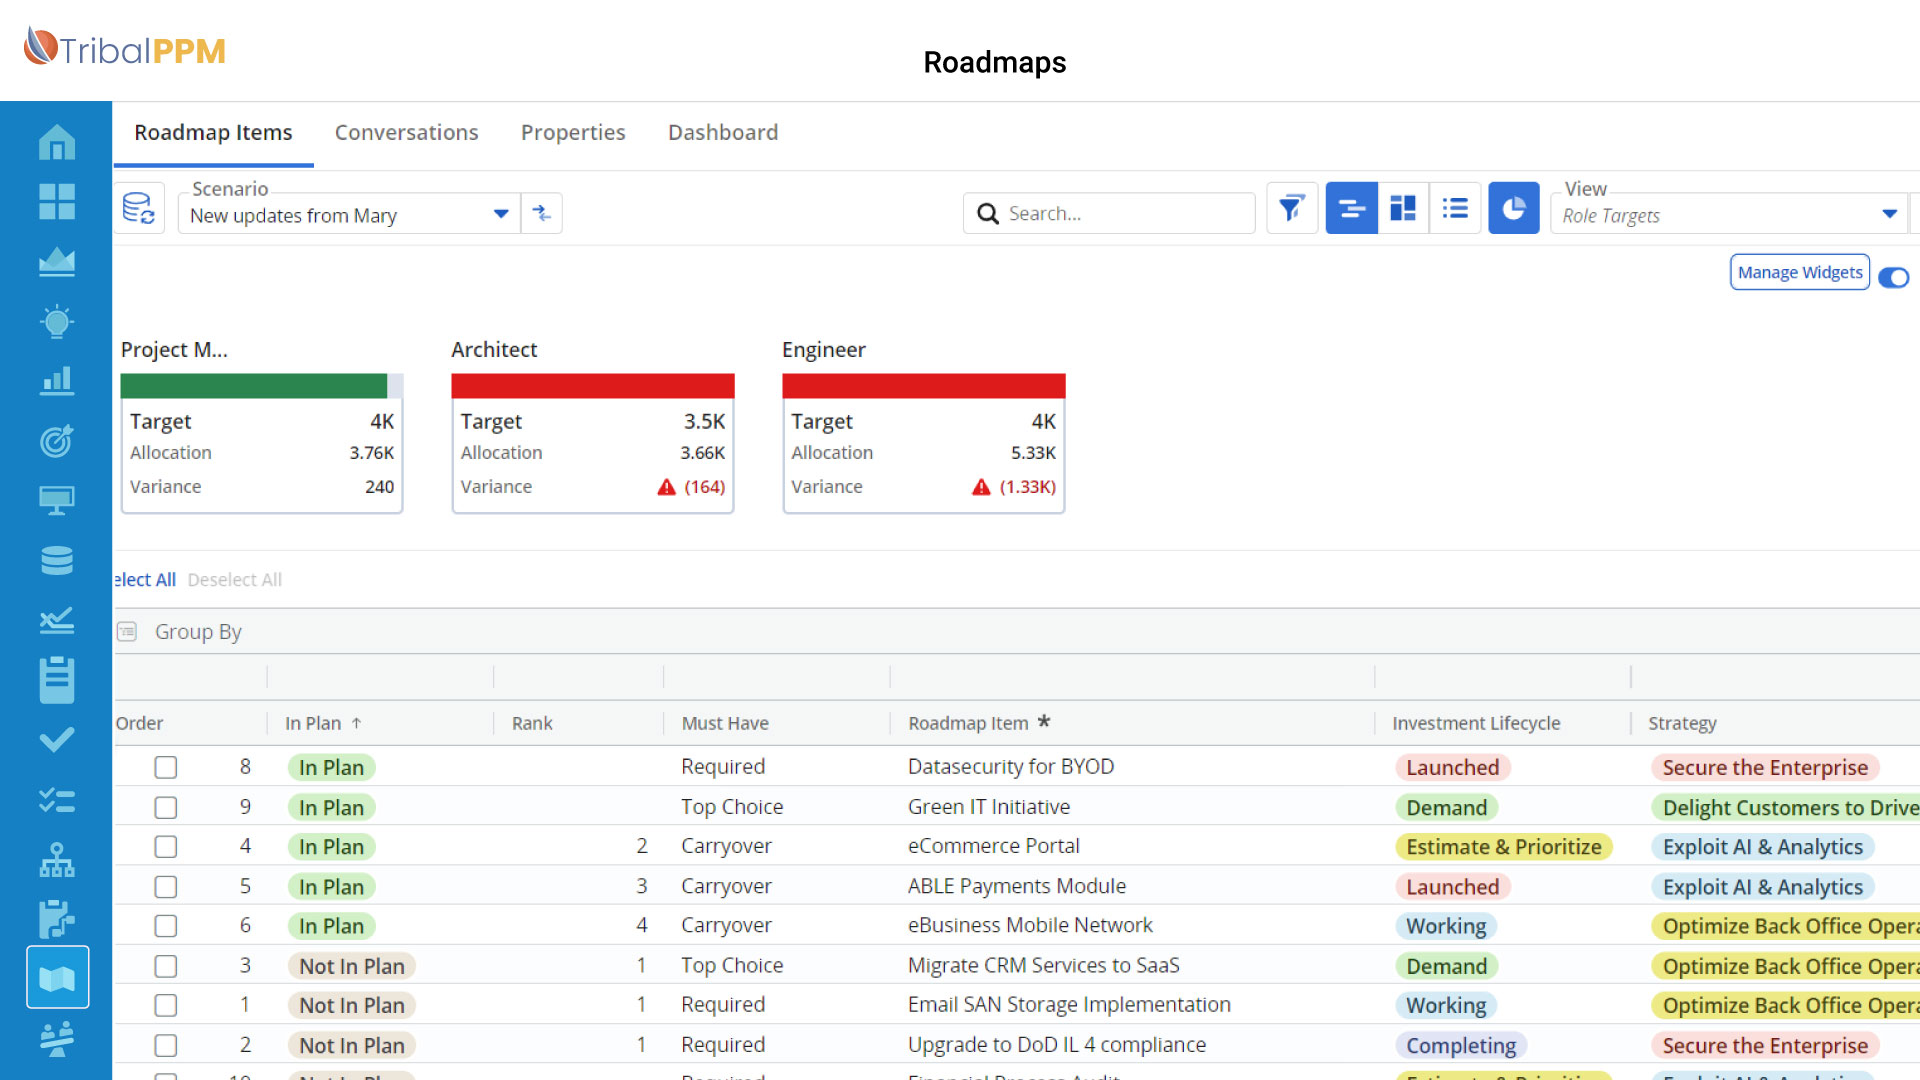Sort by the Strategy column header
Screen dimensions: 1920x1080
(x=1682, y=723)
